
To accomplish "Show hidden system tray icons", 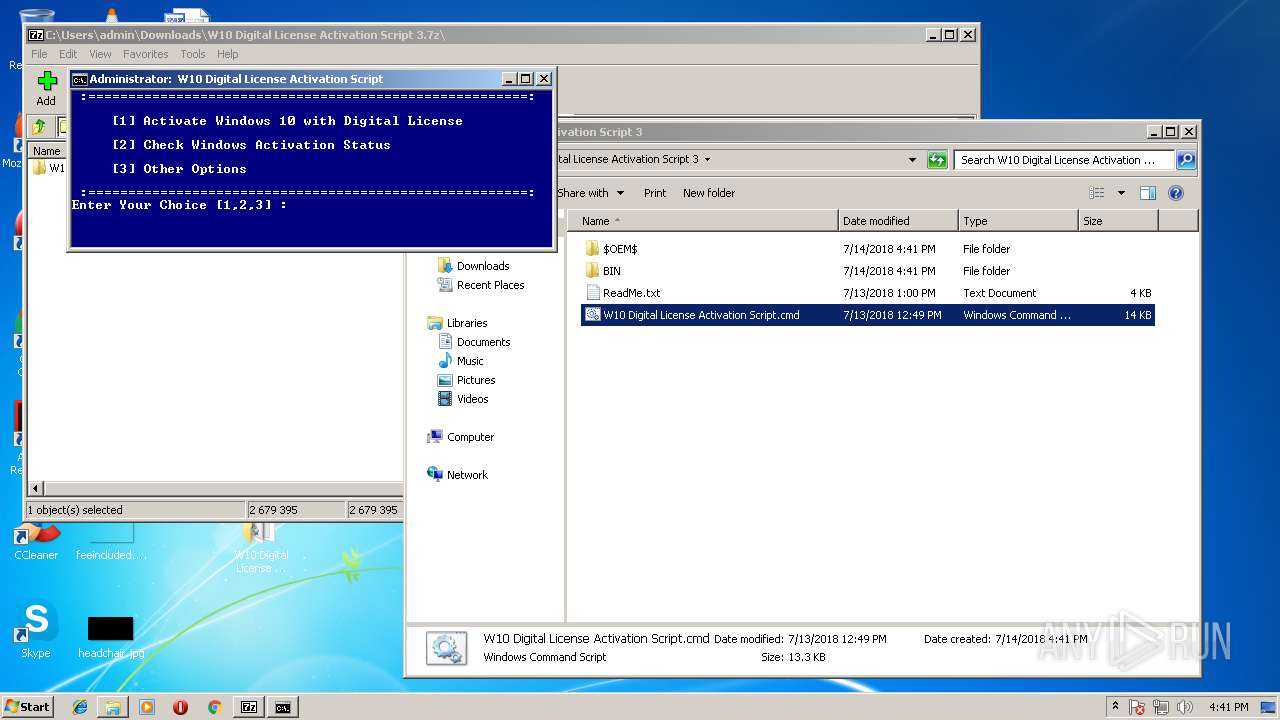I will [x=1116, y=706].
